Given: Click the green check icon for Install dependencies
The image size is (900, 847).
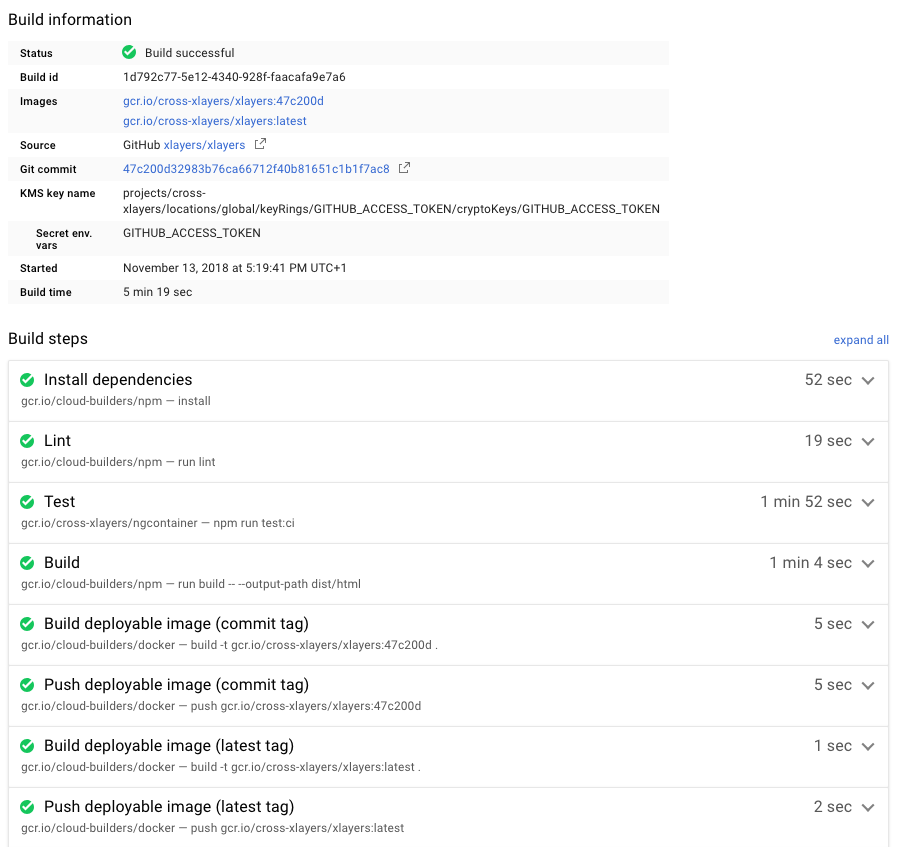Looking at the screenshot, I should (28, 380).
